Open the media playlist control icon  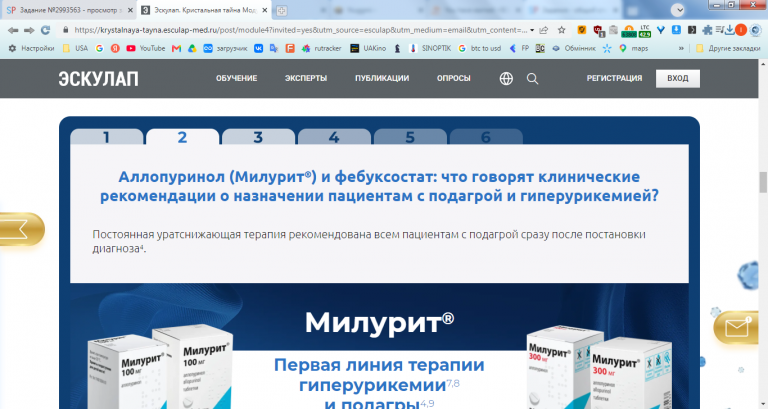click(x=719, y=30)
